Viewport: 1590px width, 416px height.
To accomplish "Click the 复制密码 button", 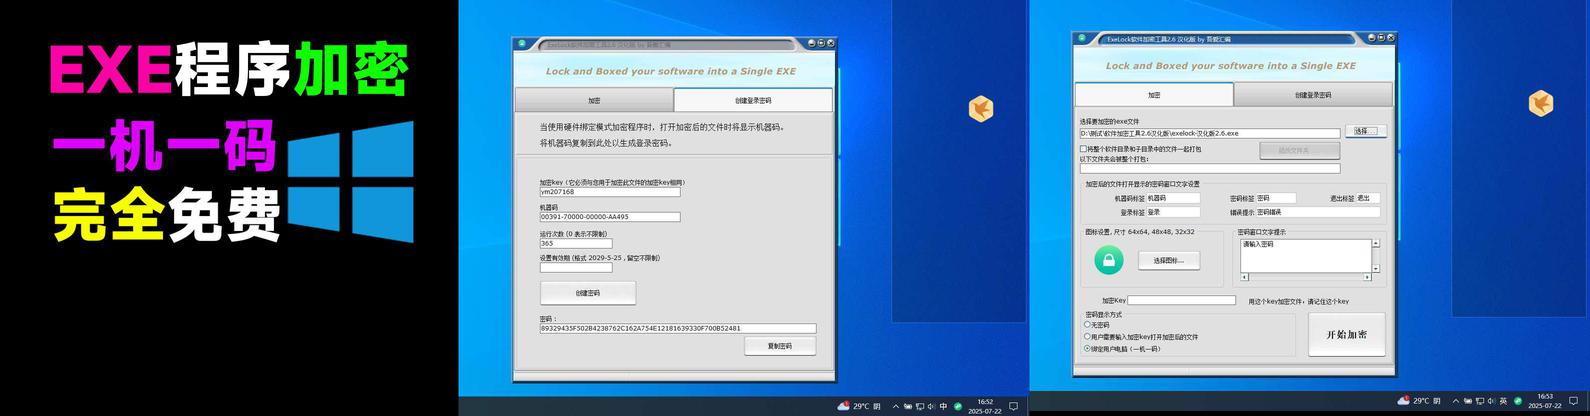I will tap(780, 346).
